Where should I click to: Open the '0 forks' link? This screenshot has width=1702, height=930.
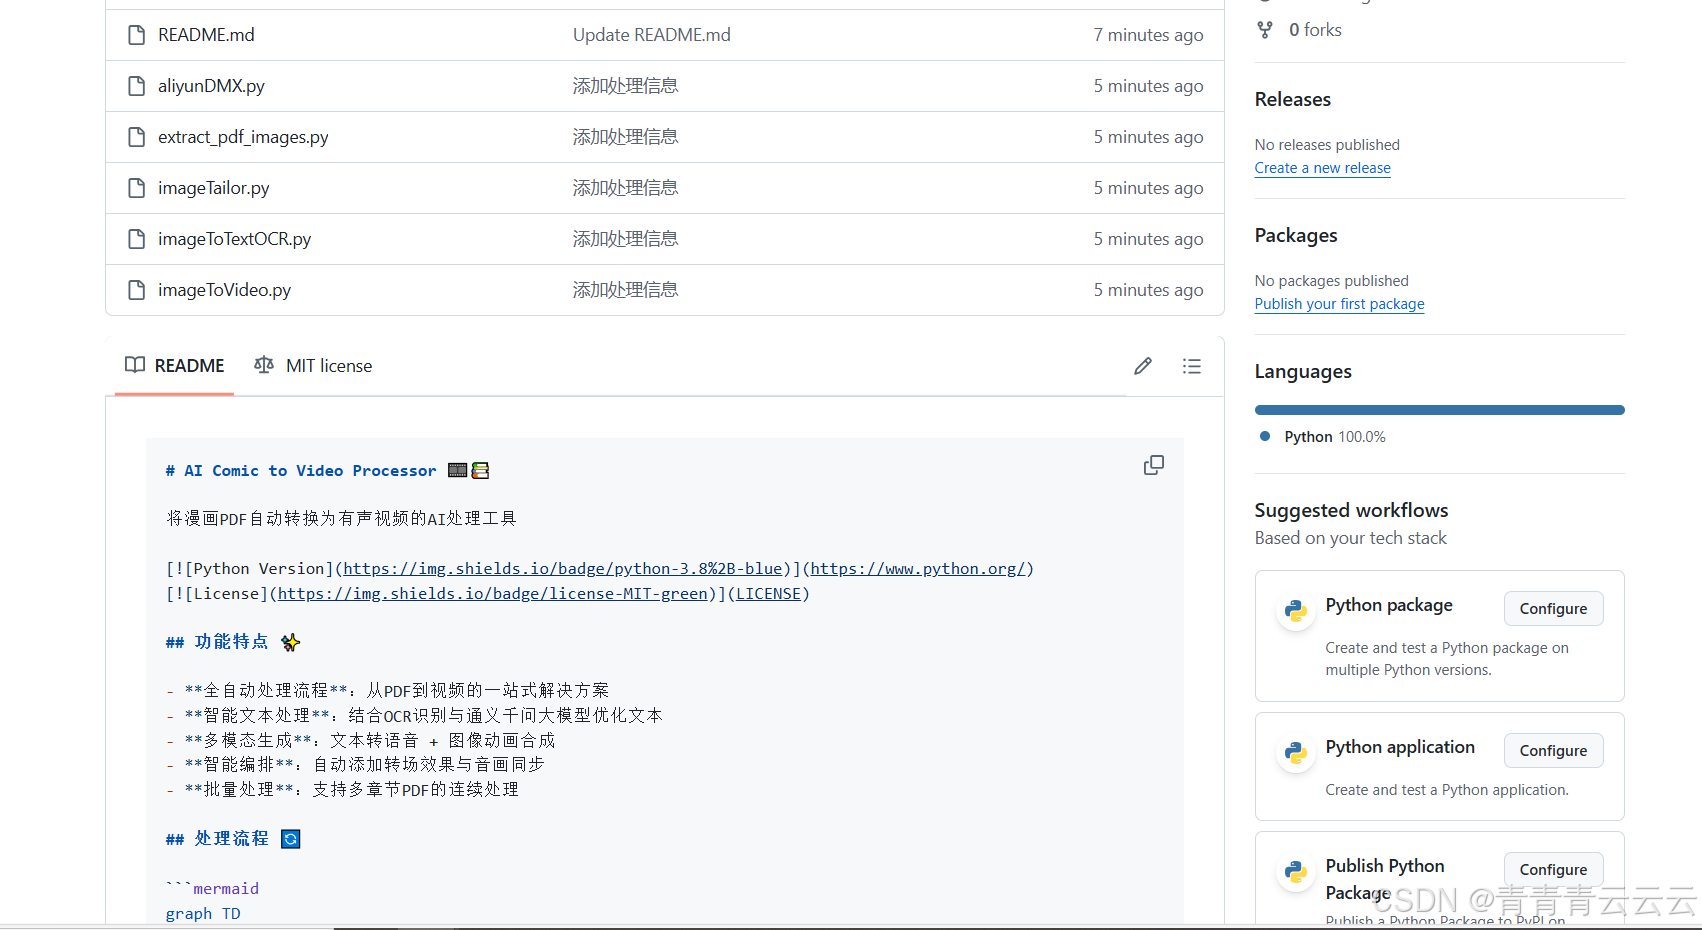pyautogui.click(x=1315, y=30)
